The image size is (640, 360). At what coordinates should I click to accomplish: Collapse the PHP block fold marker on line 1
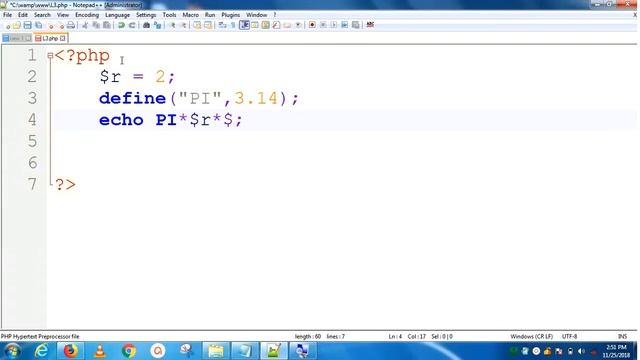pyautogui.click(x=50, y=56)
